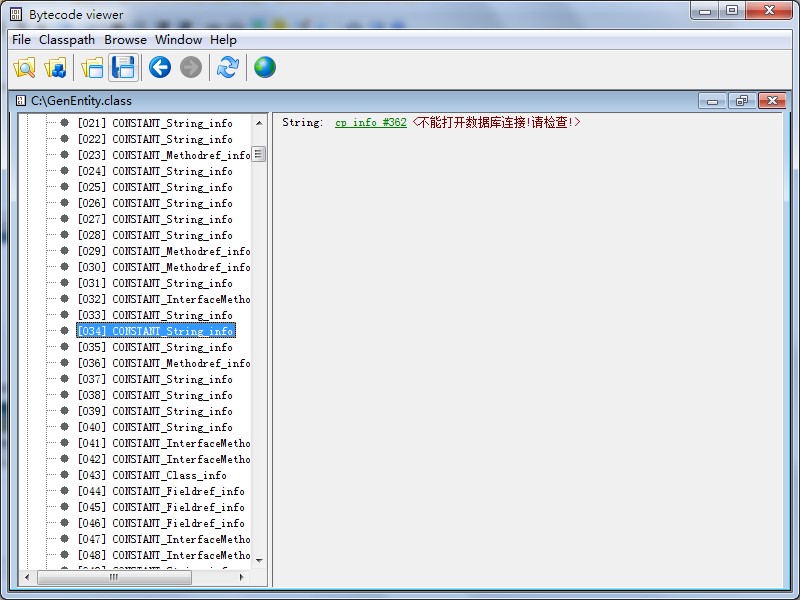Viewport: 800px width, 600px height.
Task: Select [021] CONSTANT_String_info entry
Action: [155, 123]
